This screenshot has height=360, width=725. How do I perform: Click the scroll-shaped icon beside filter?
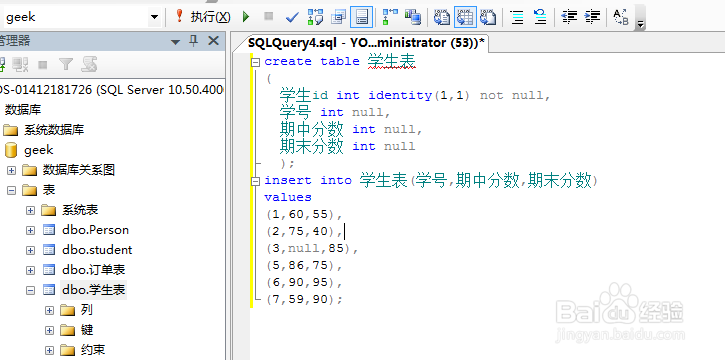[89, 65]
